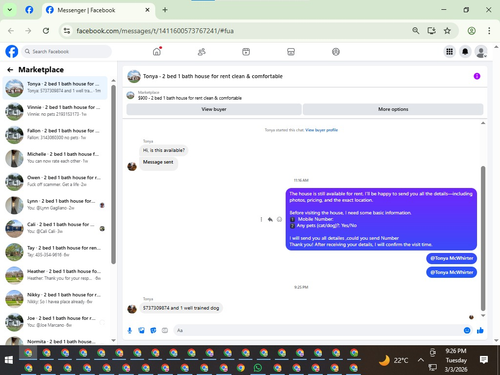The width and height of the screenshot is (500, 375).
Task: Open the Windows Start menu
Action: pyautogui.click(x=9, y=360)
